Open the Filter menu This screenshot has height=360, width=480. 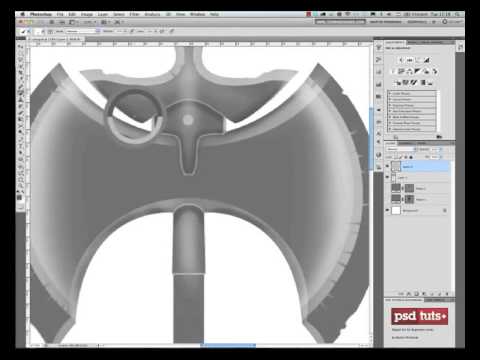pyautogui.click(x=134, y=14)
